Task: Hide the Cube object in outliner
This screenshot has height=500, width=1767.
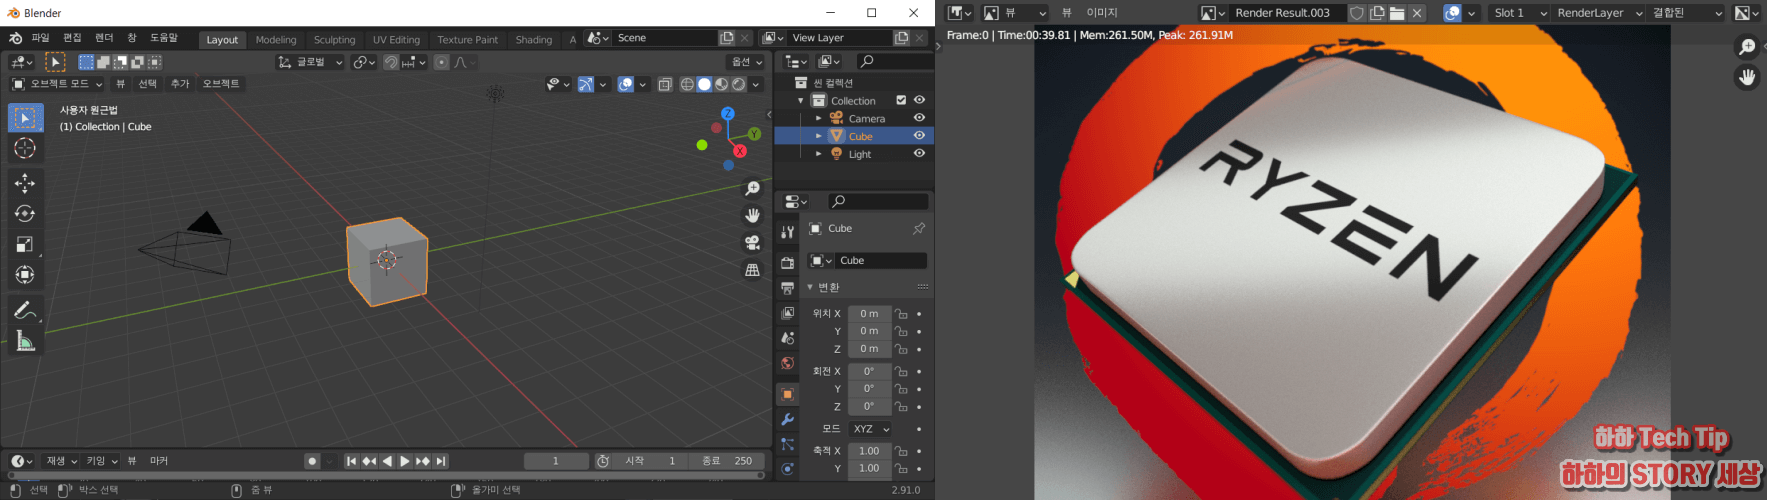Action: (x=919, y=136)
